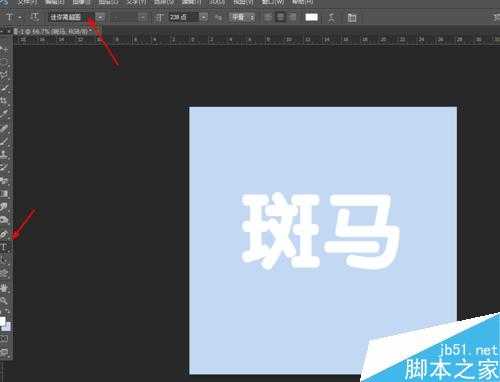Select the Pen tool
Image resolution: width=500 pixels, height=382 pixels.
pos(4,234)
